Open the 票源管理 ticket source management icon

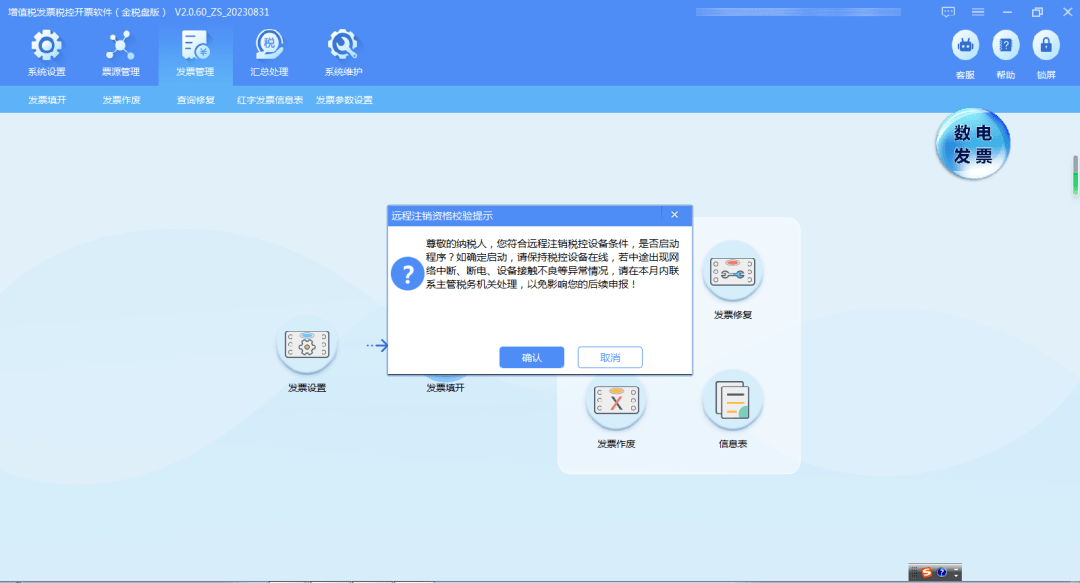(120, 52)
